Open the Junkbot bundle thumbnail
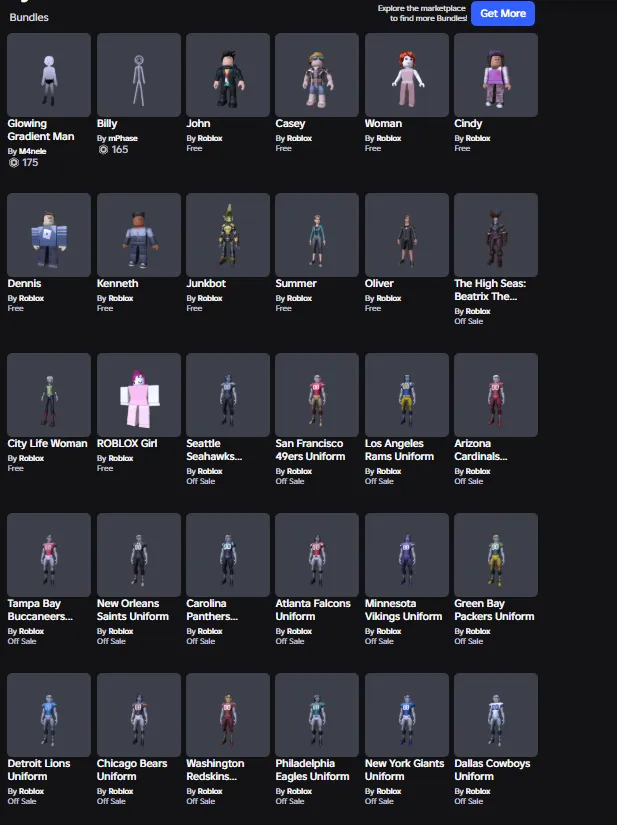 pos(228,235)
